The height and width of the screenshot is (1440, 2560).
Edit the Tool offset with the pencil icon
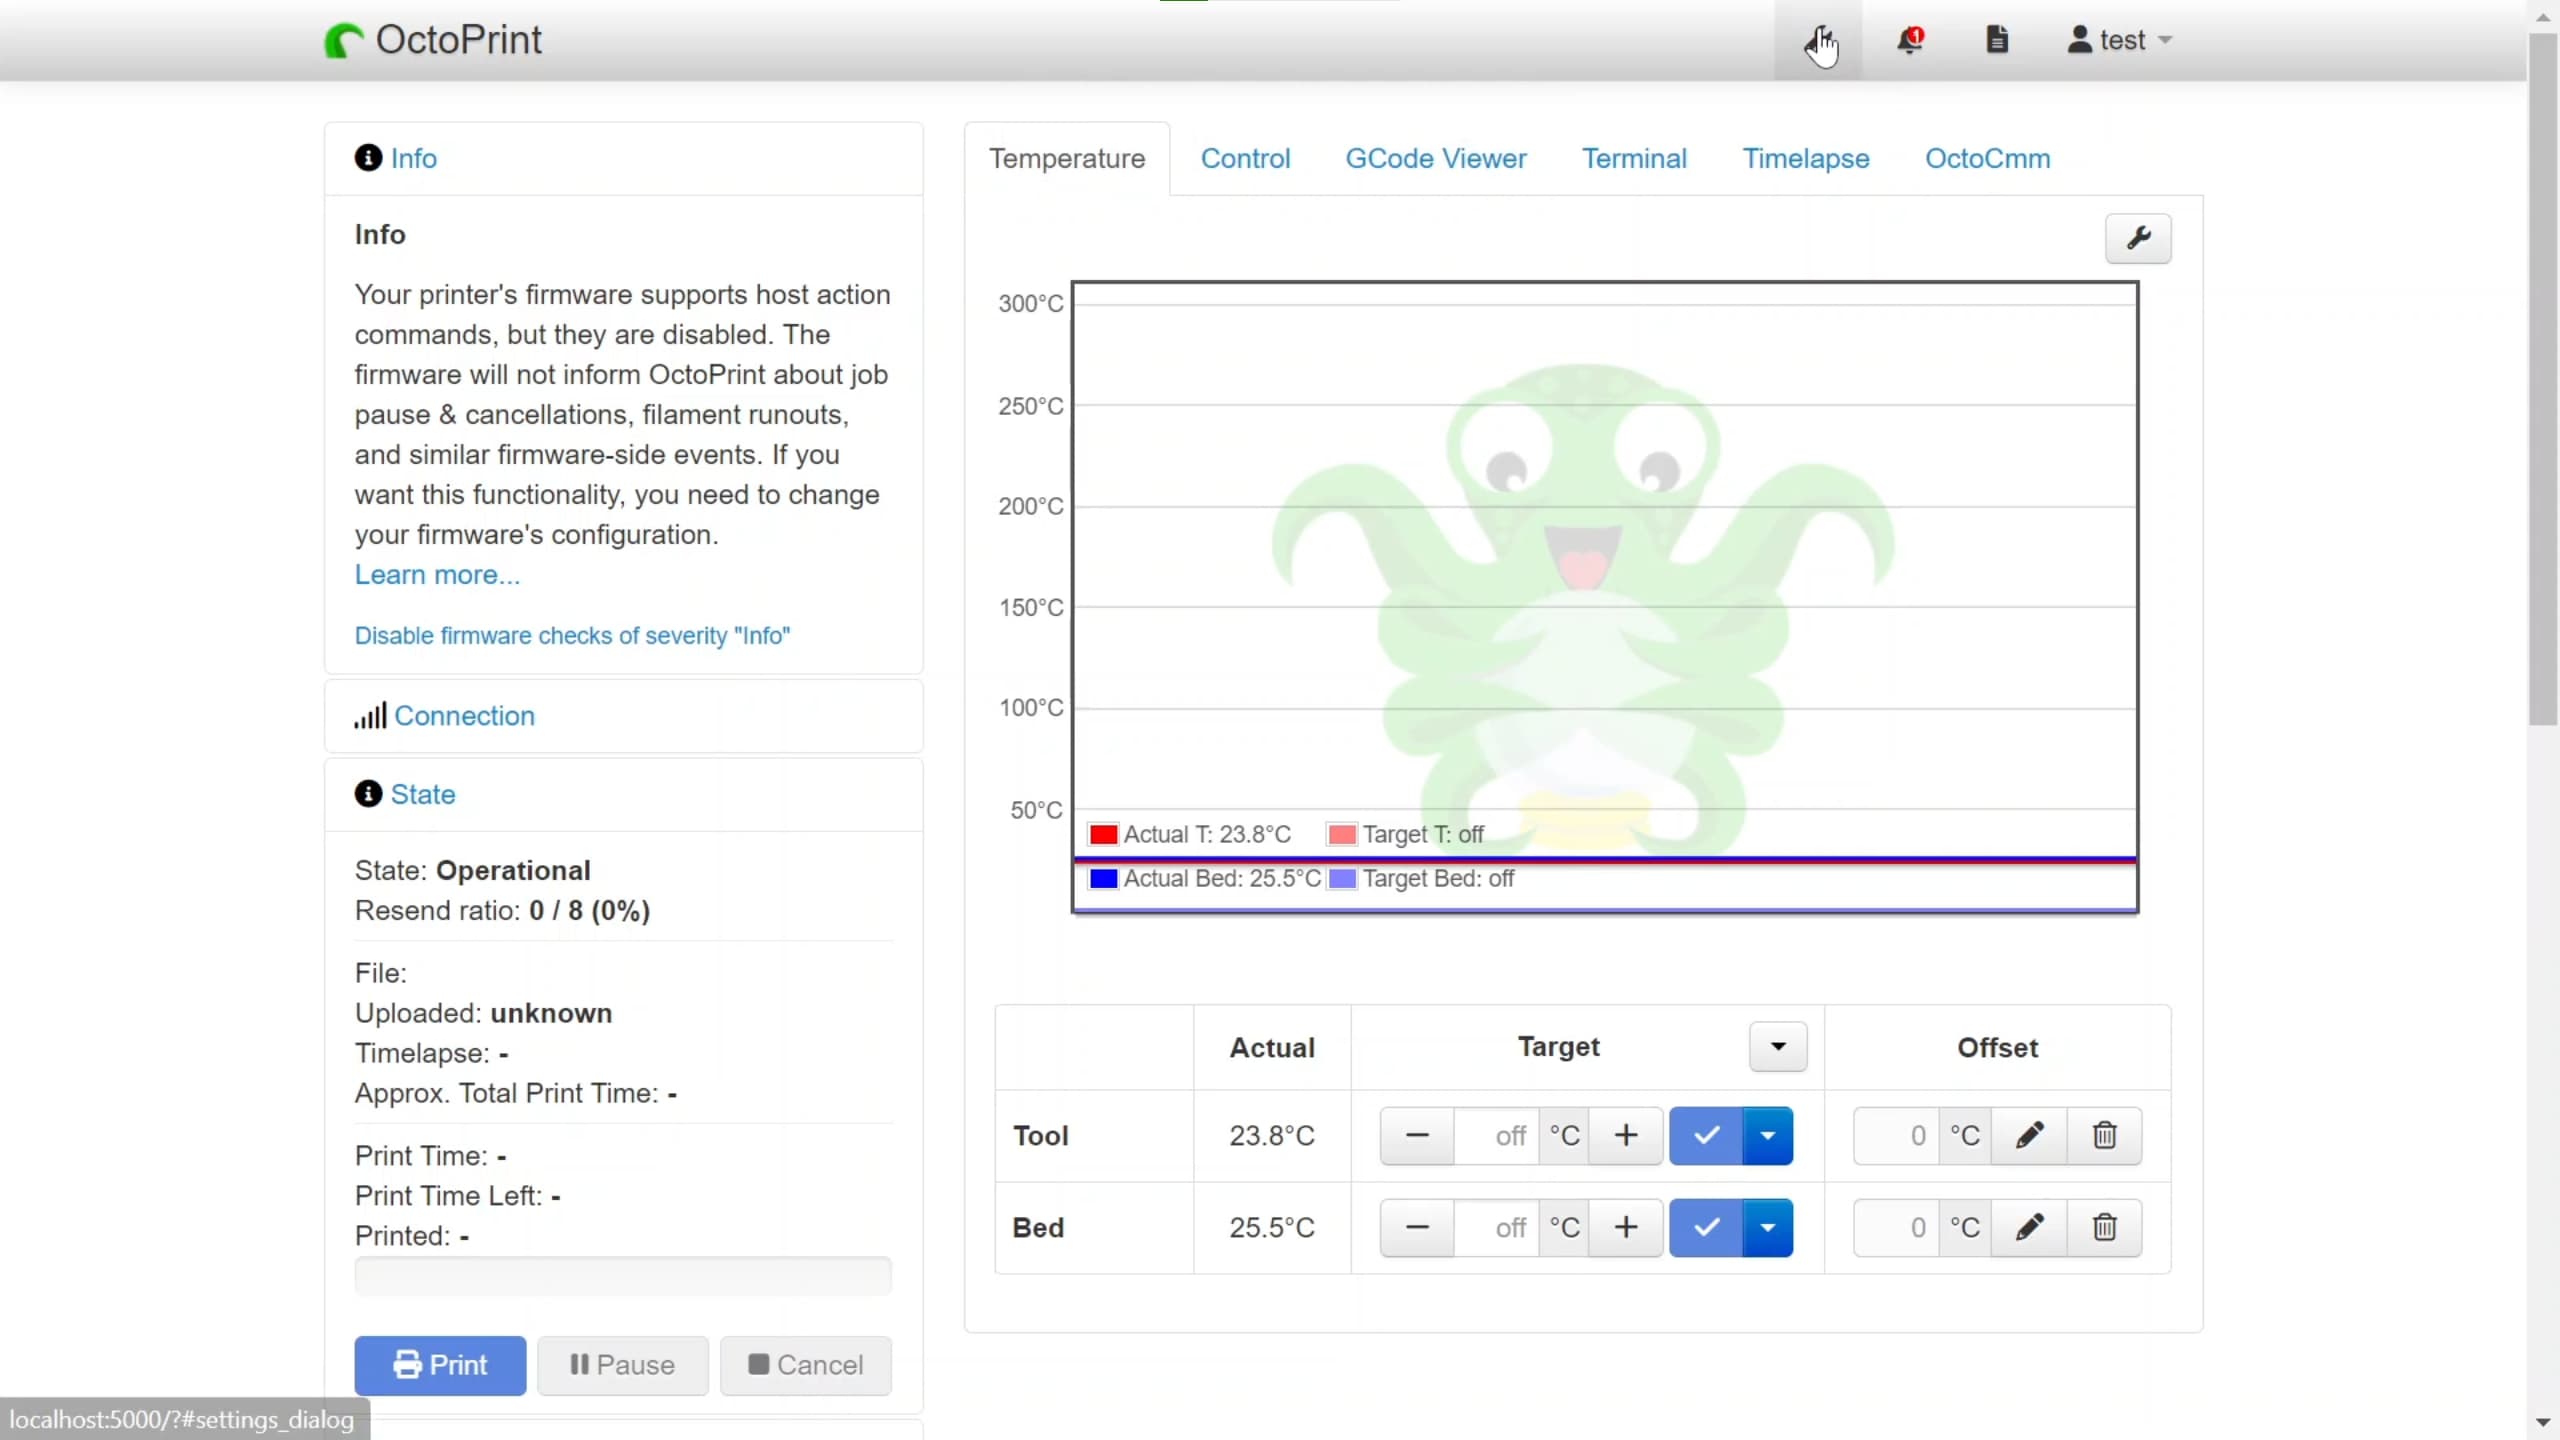(2030, 1135)
